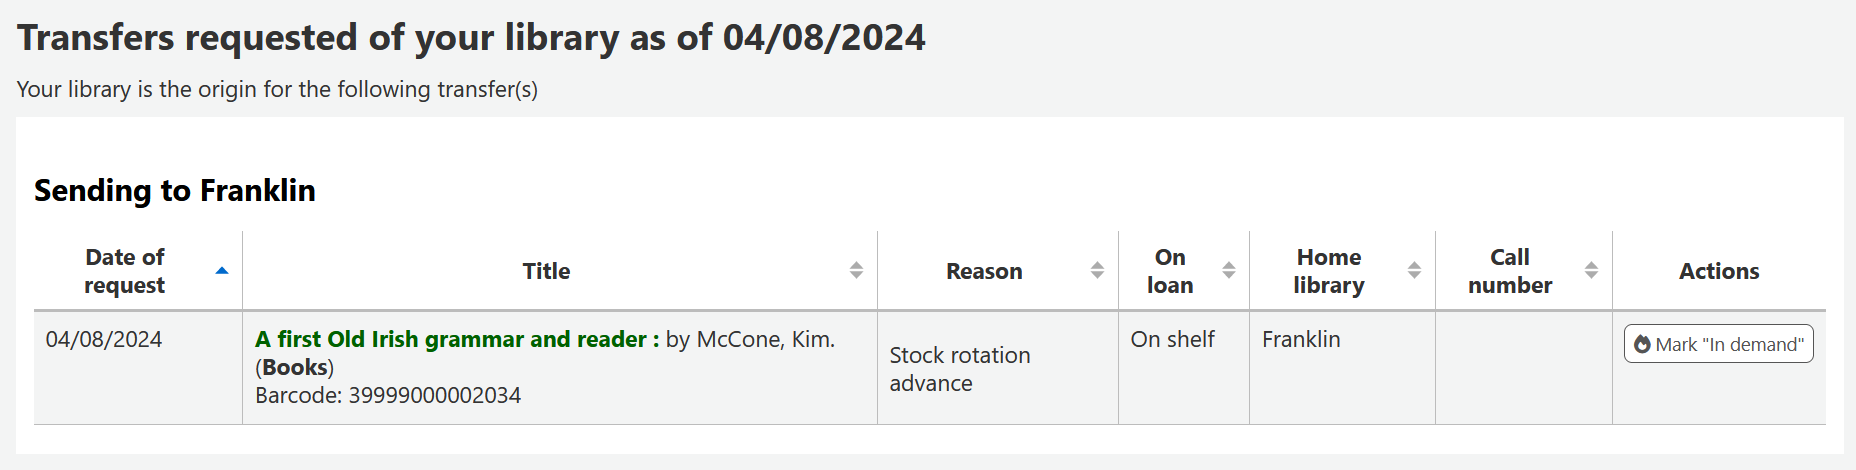Click the sort arrows icon beside Home library
This screenshot has width=1856, height=470.
(1414, 271)
